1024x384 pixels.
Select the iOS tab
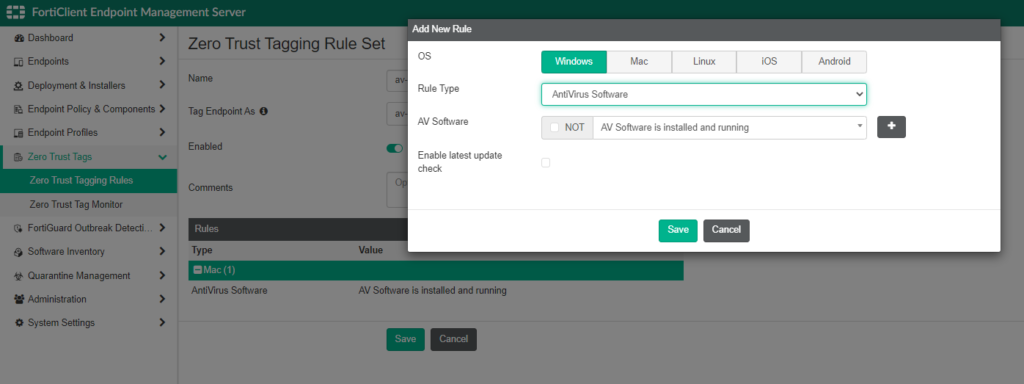769,61
